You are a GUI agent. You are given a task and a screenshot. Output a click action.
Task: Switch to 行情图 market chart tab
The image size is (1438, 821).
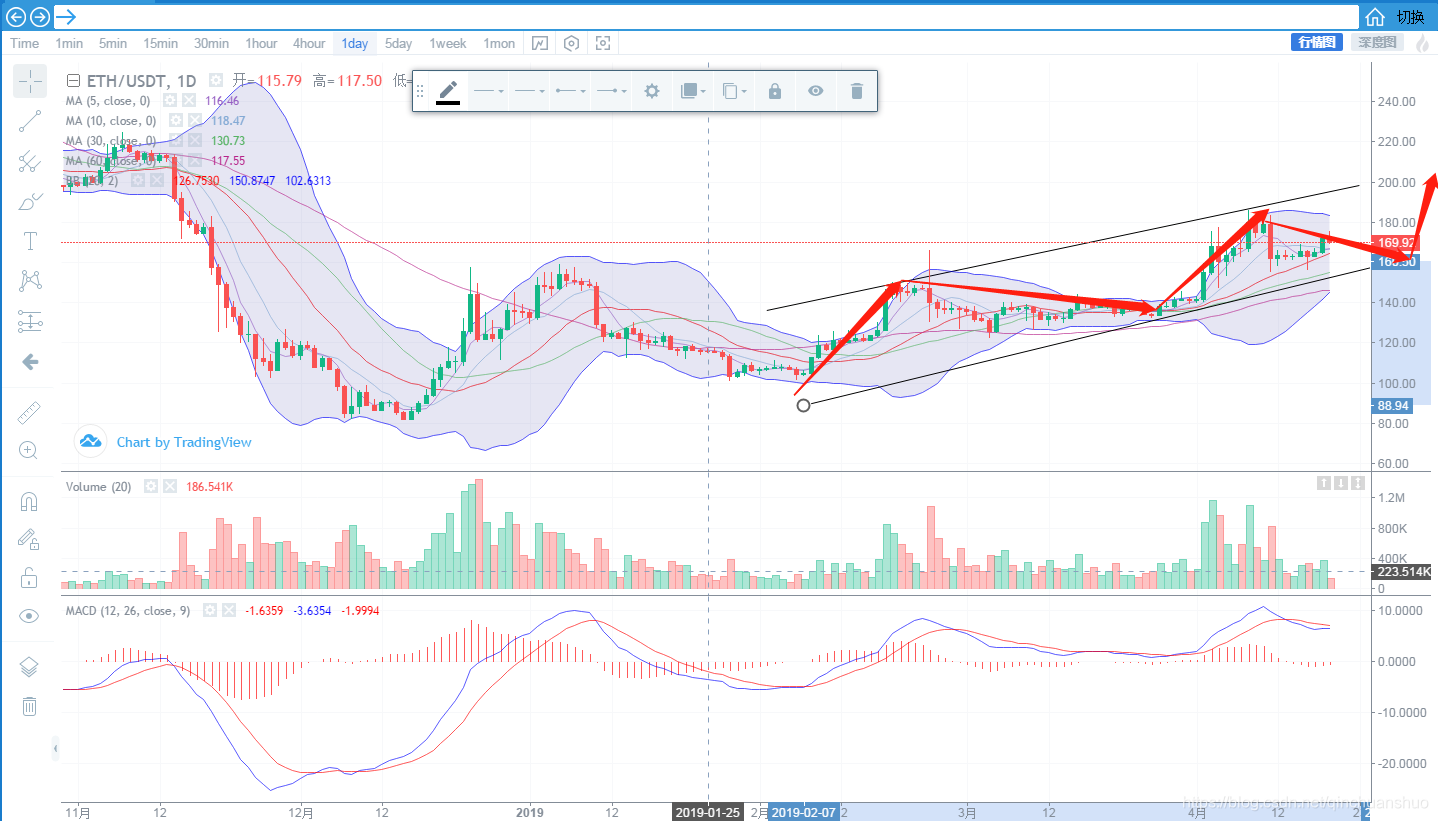point(1317,42)
